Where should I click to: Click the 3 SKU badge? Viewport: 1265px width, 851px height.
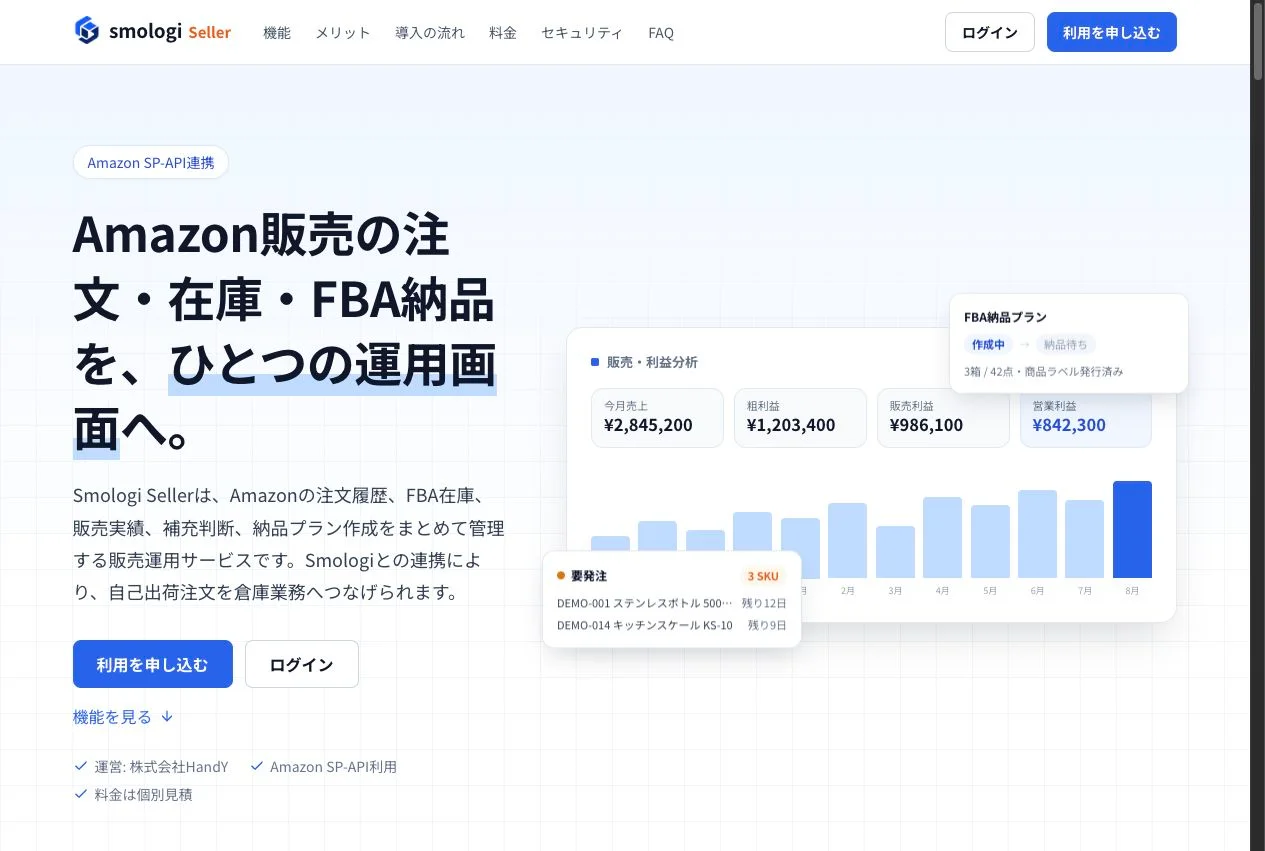pyautogui.click(x=763, y=576)
